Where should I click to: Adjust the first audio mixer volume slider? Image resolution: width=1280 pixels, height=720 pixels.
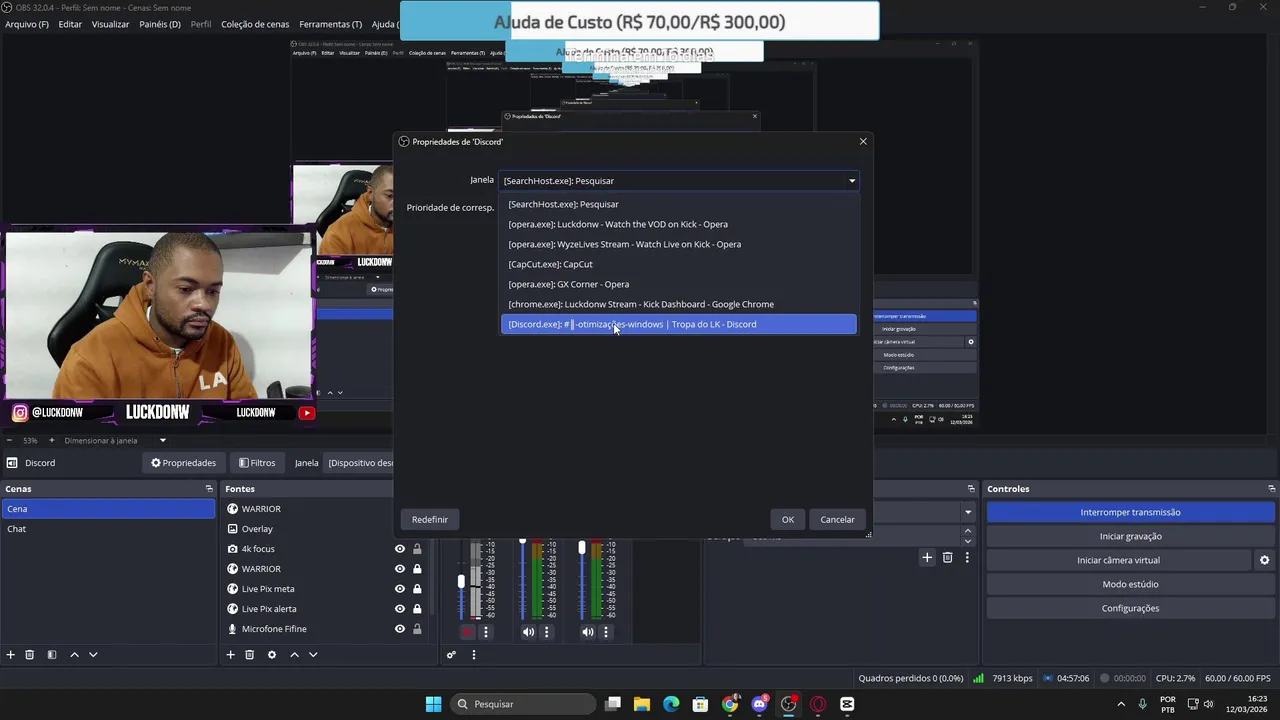tap(461, 581)
